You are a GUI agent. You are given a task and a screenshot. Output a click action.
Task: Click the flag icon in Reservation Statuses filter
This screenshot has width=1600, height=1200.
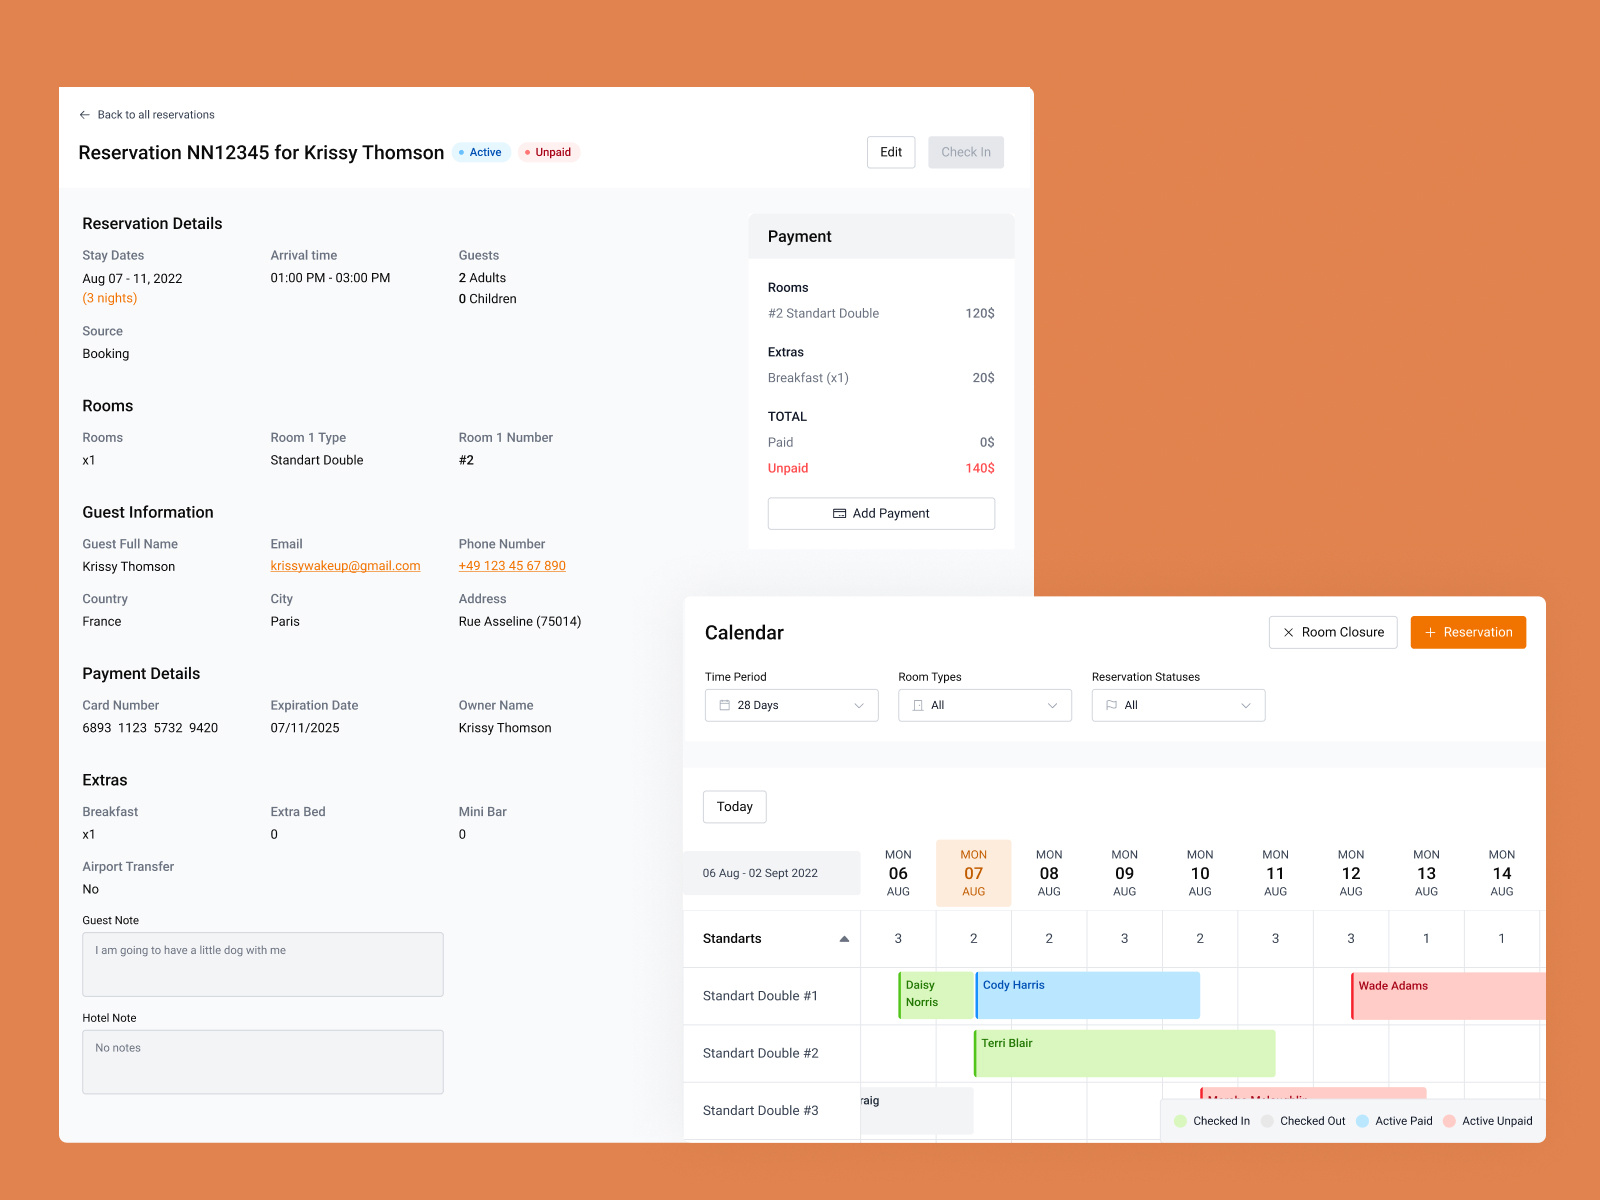pyautogui.click(x=1111, y=705)
